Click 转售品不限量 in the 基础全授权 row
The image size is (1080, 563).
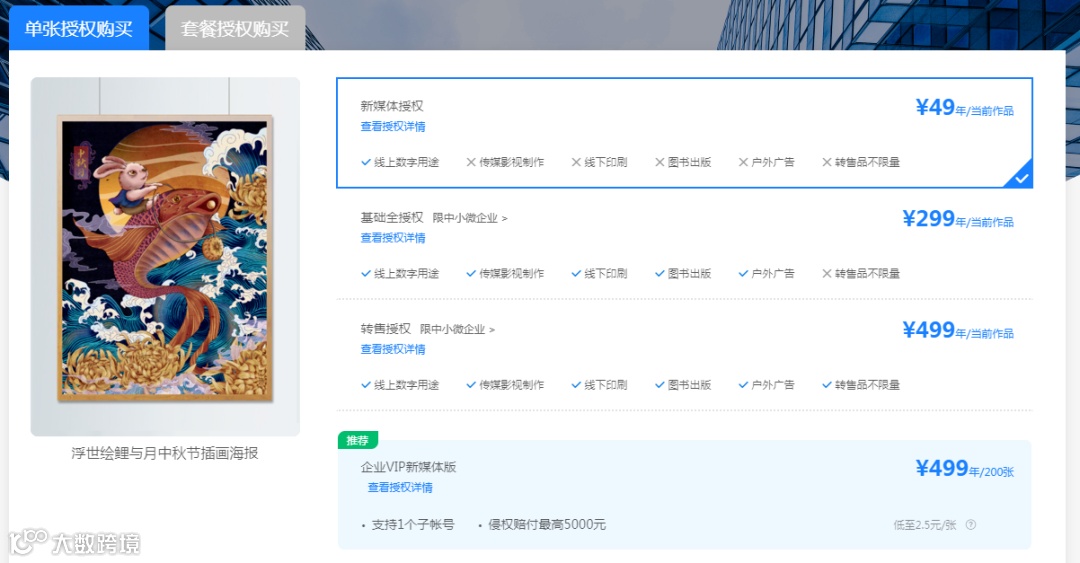point(861,274)
